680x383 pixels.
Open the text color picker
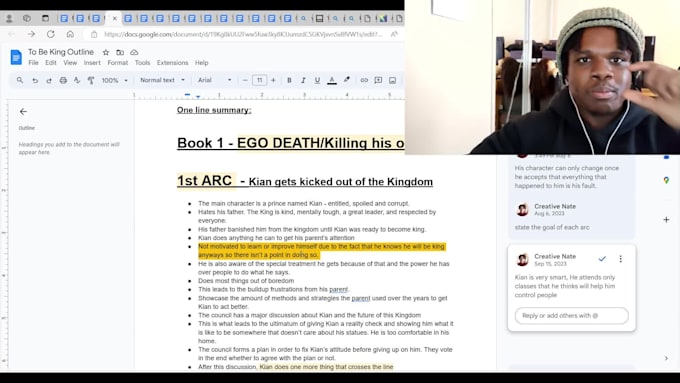pyautogui.click(x=332, y=80)
